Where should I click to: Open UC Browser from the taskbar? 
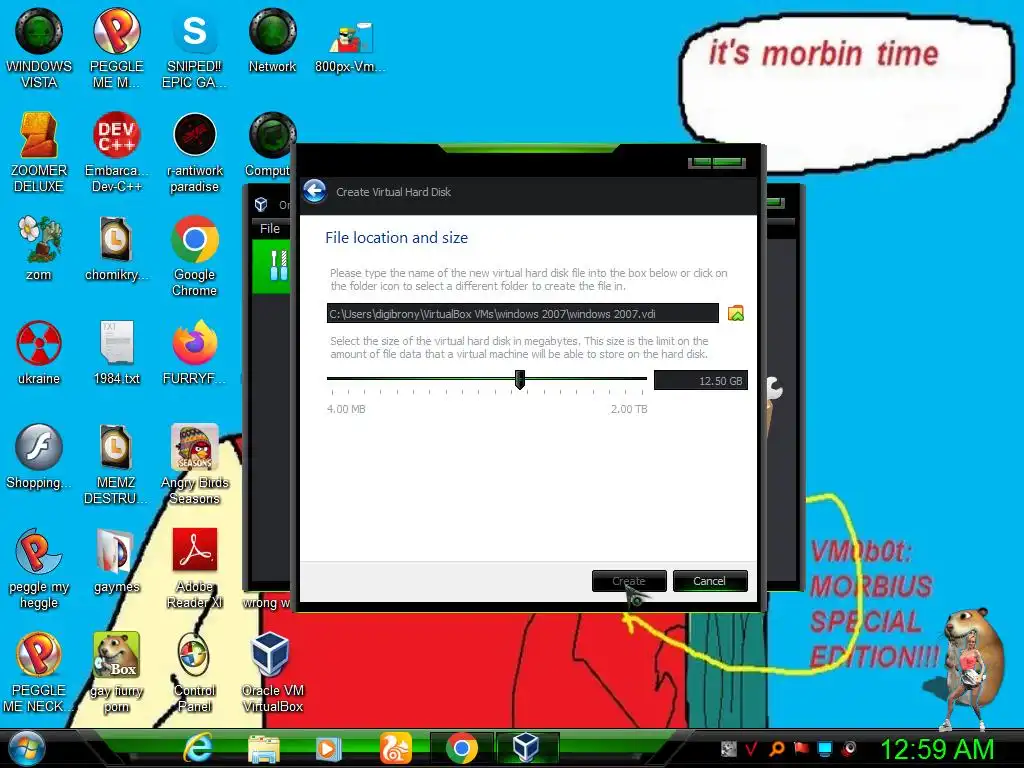coord(396,748)
